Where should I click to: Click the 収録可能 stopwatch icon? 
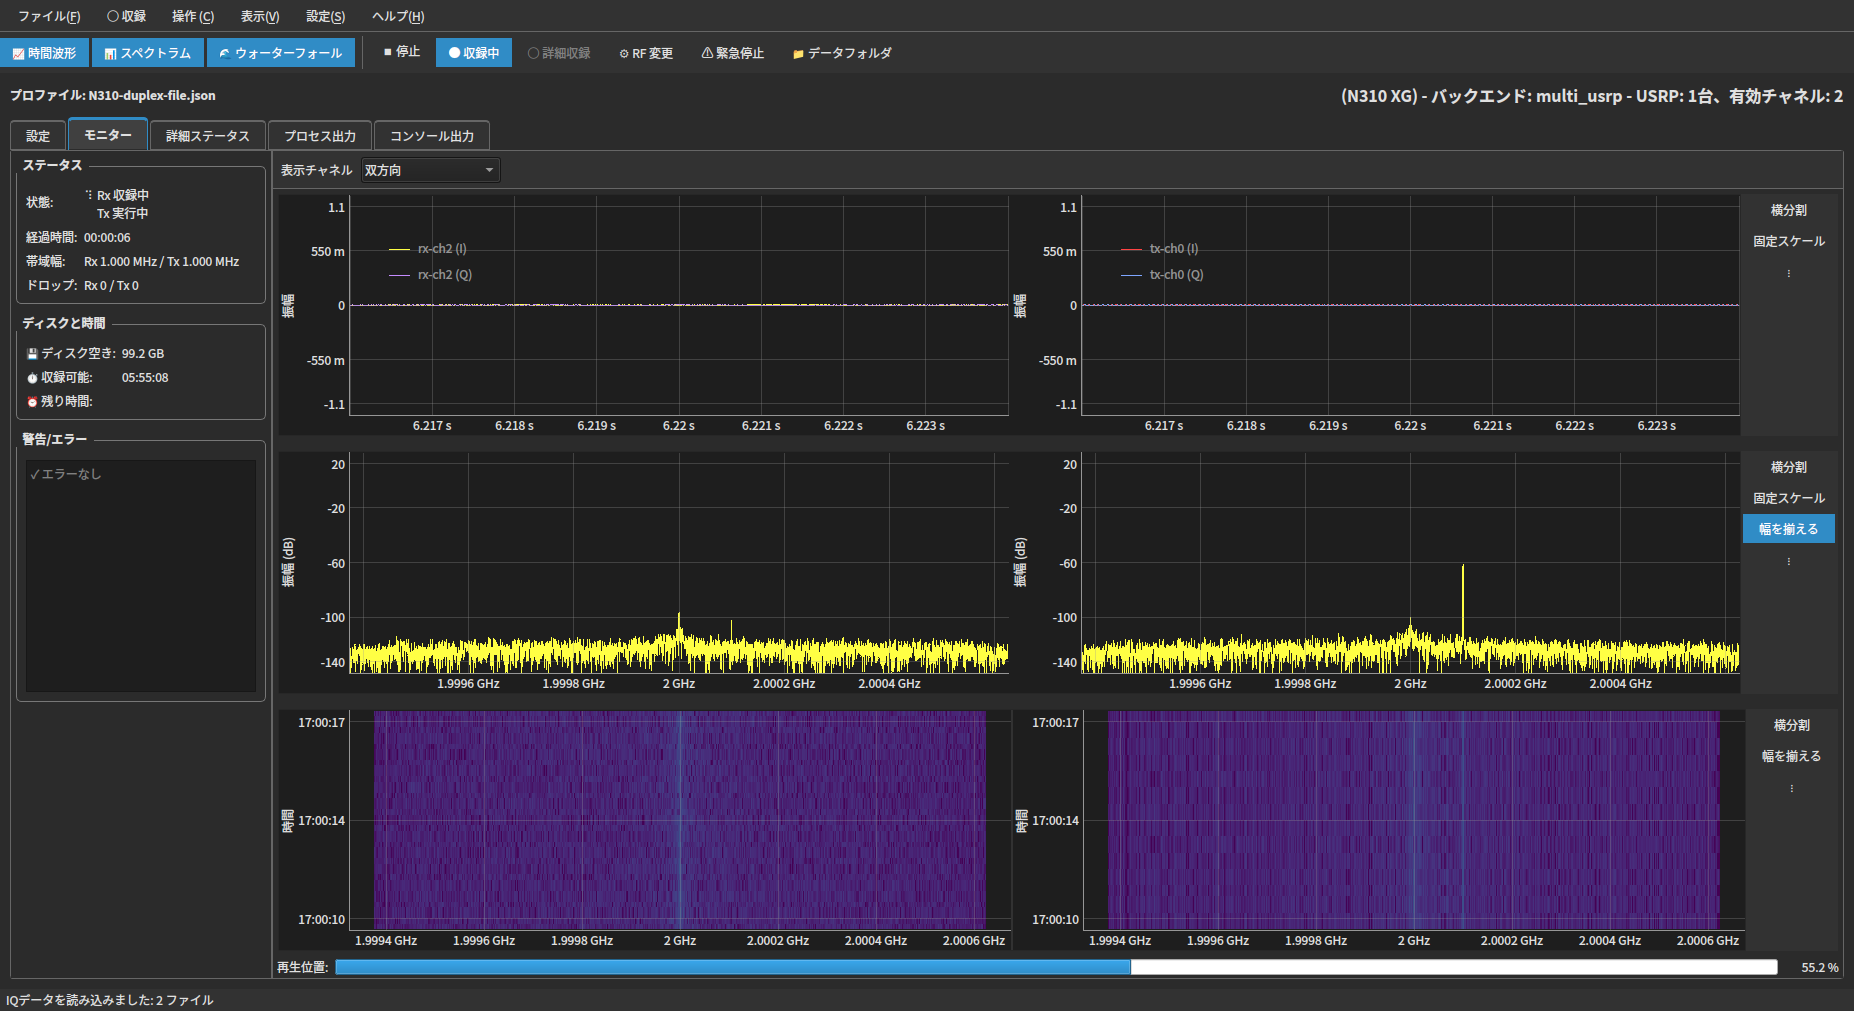click(x=32, y=378)
